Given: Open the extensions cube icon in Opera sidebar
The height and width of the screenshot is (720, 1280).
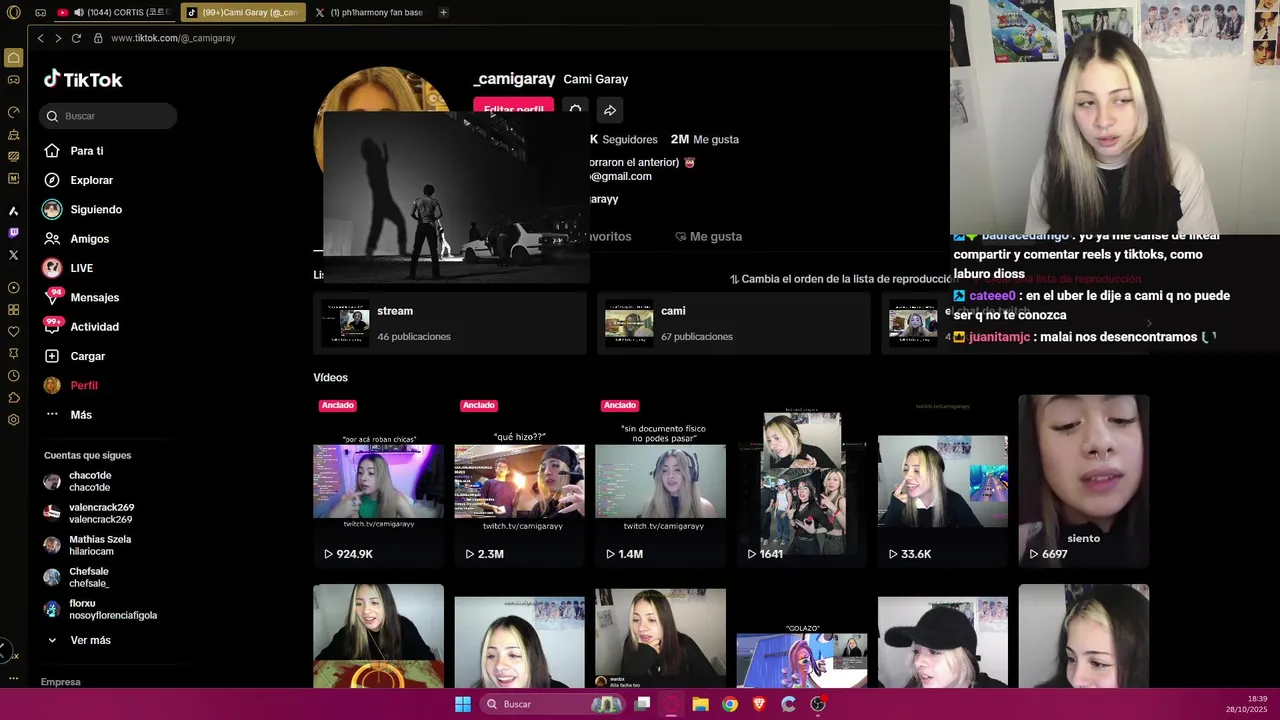Looking at the screenshot, I should tap(13, 398).
